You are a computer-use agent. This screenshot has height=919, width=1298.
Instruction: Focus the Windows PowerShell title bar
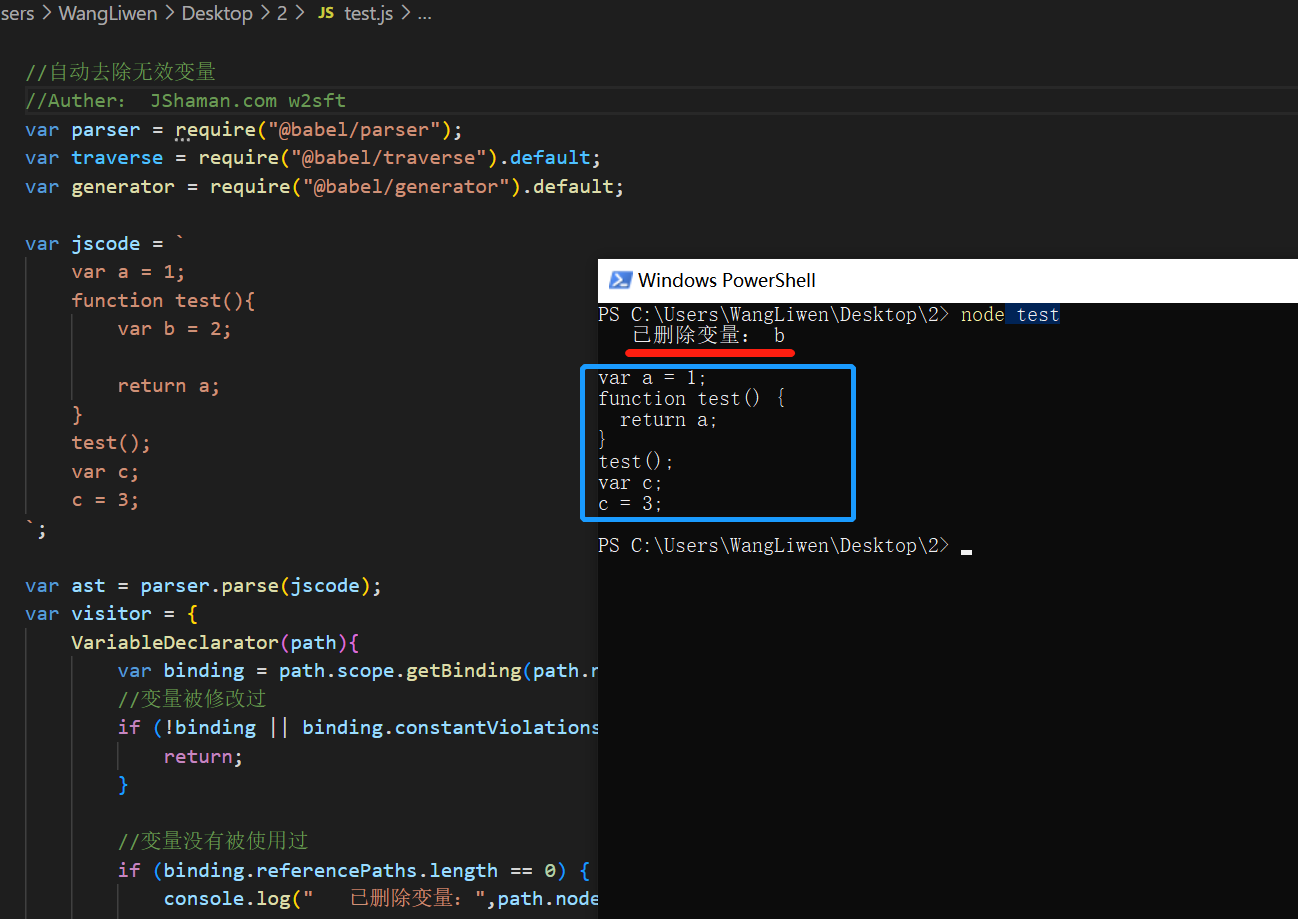pos(900,281)
